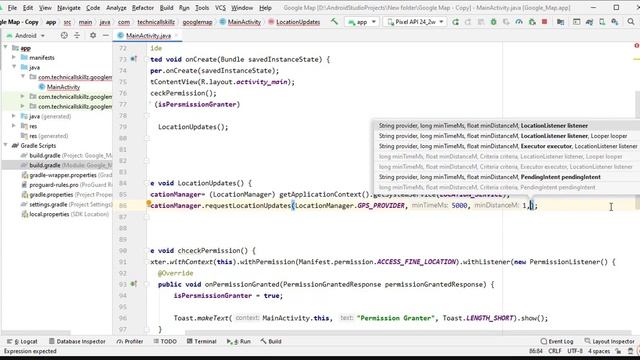Open the Layout Inspector
Viewport: 640px width, 360px height.
pyautogui.click(x=609, y=341)
